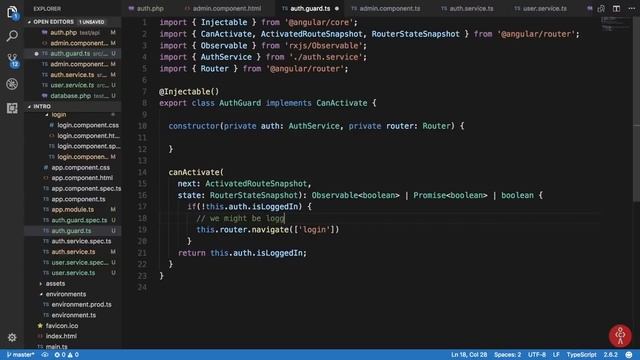Open app.component.ts in file tree

pos(73,199)
